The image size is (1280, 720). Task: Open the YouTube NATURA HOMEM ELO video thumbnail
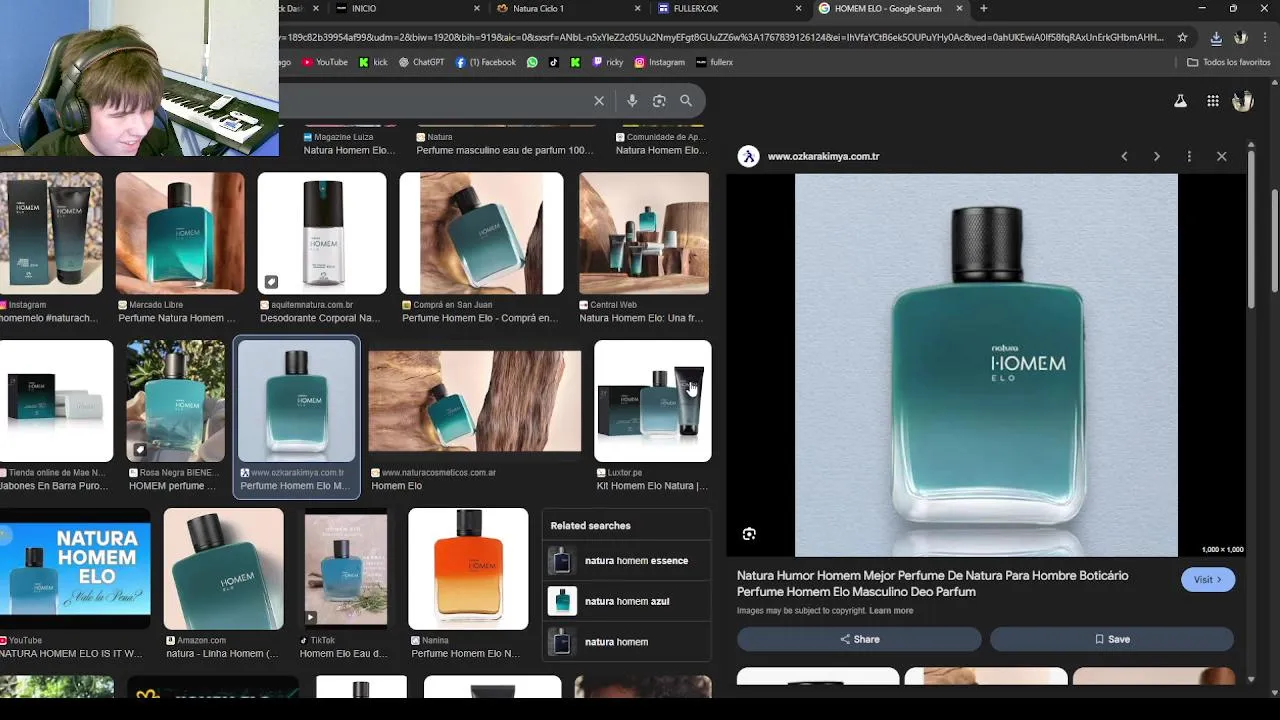click(x=75, y=569)
